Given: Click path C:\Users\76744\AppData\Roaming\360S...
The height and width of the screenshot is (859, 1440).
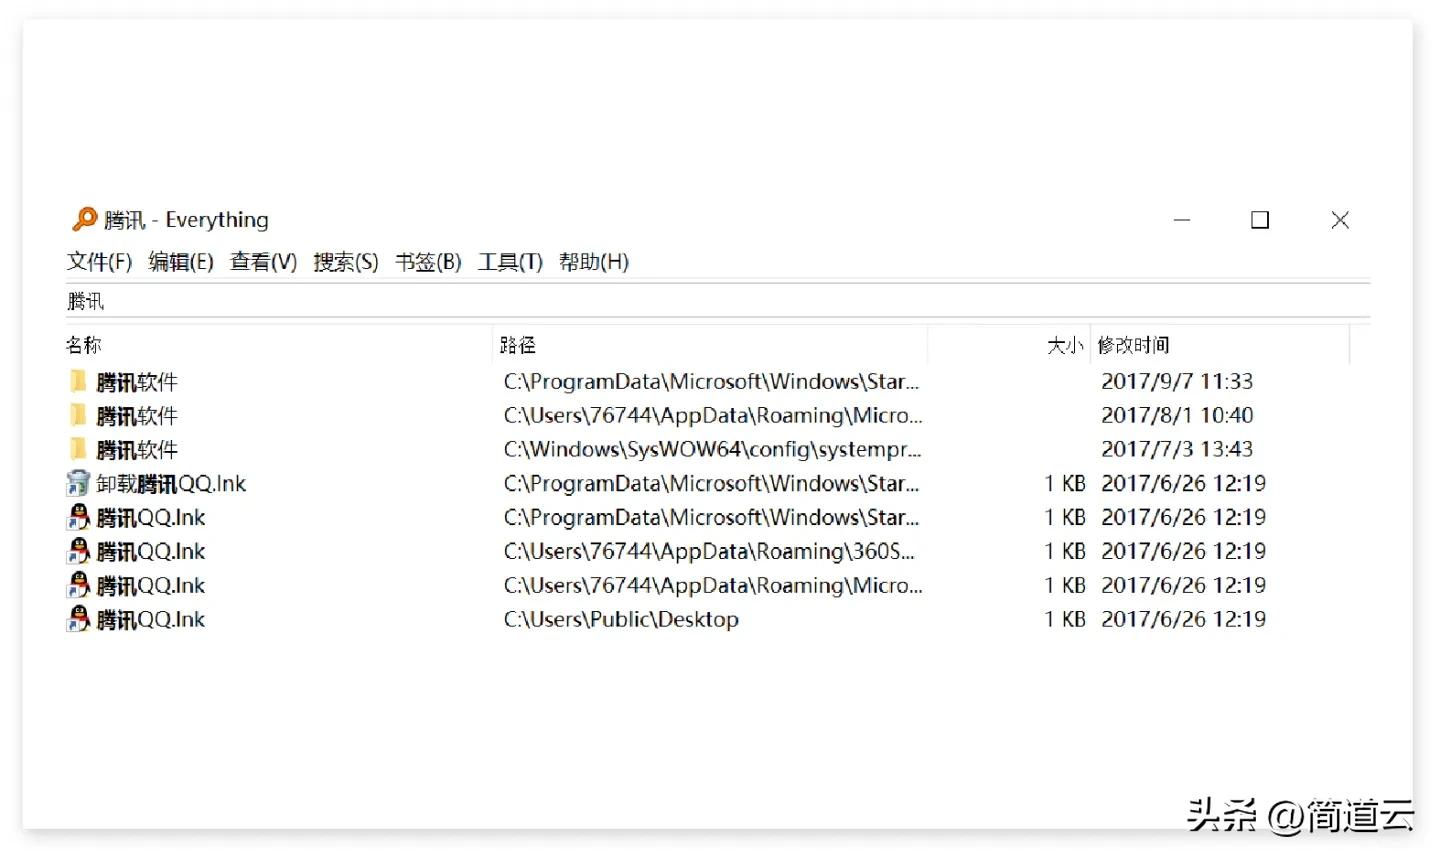Looking at the screenshot, I should tap(709, 551).
